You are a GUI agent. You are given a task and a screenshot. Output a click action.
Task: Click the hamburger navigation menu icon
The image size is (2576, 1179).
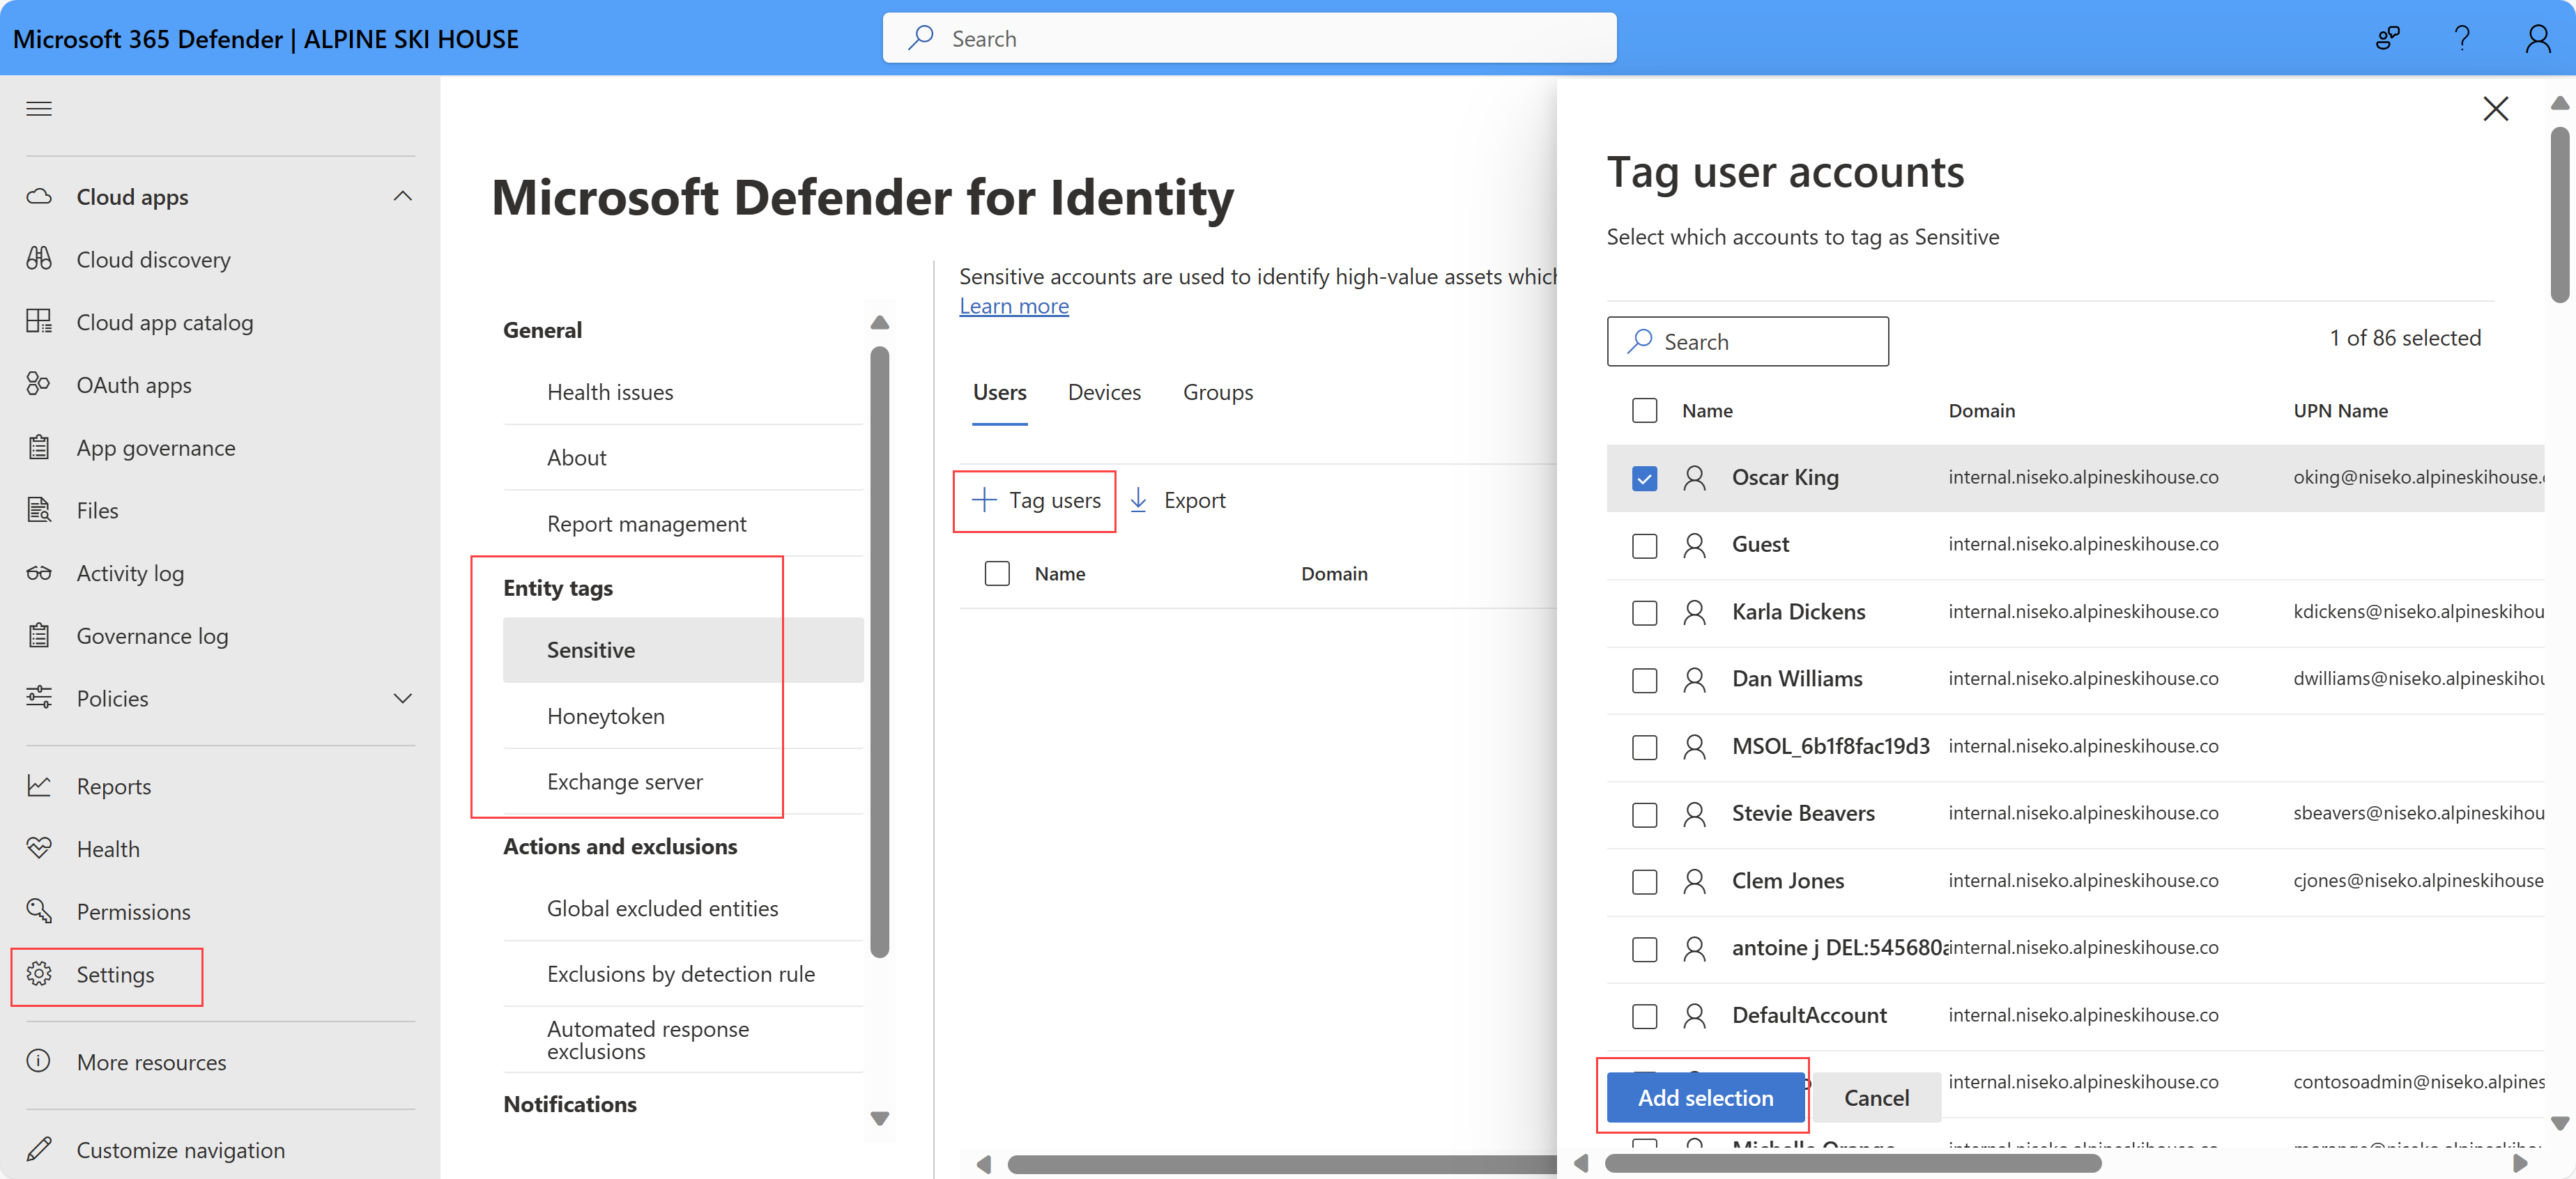pyautogui.click(x=39, y=109)
